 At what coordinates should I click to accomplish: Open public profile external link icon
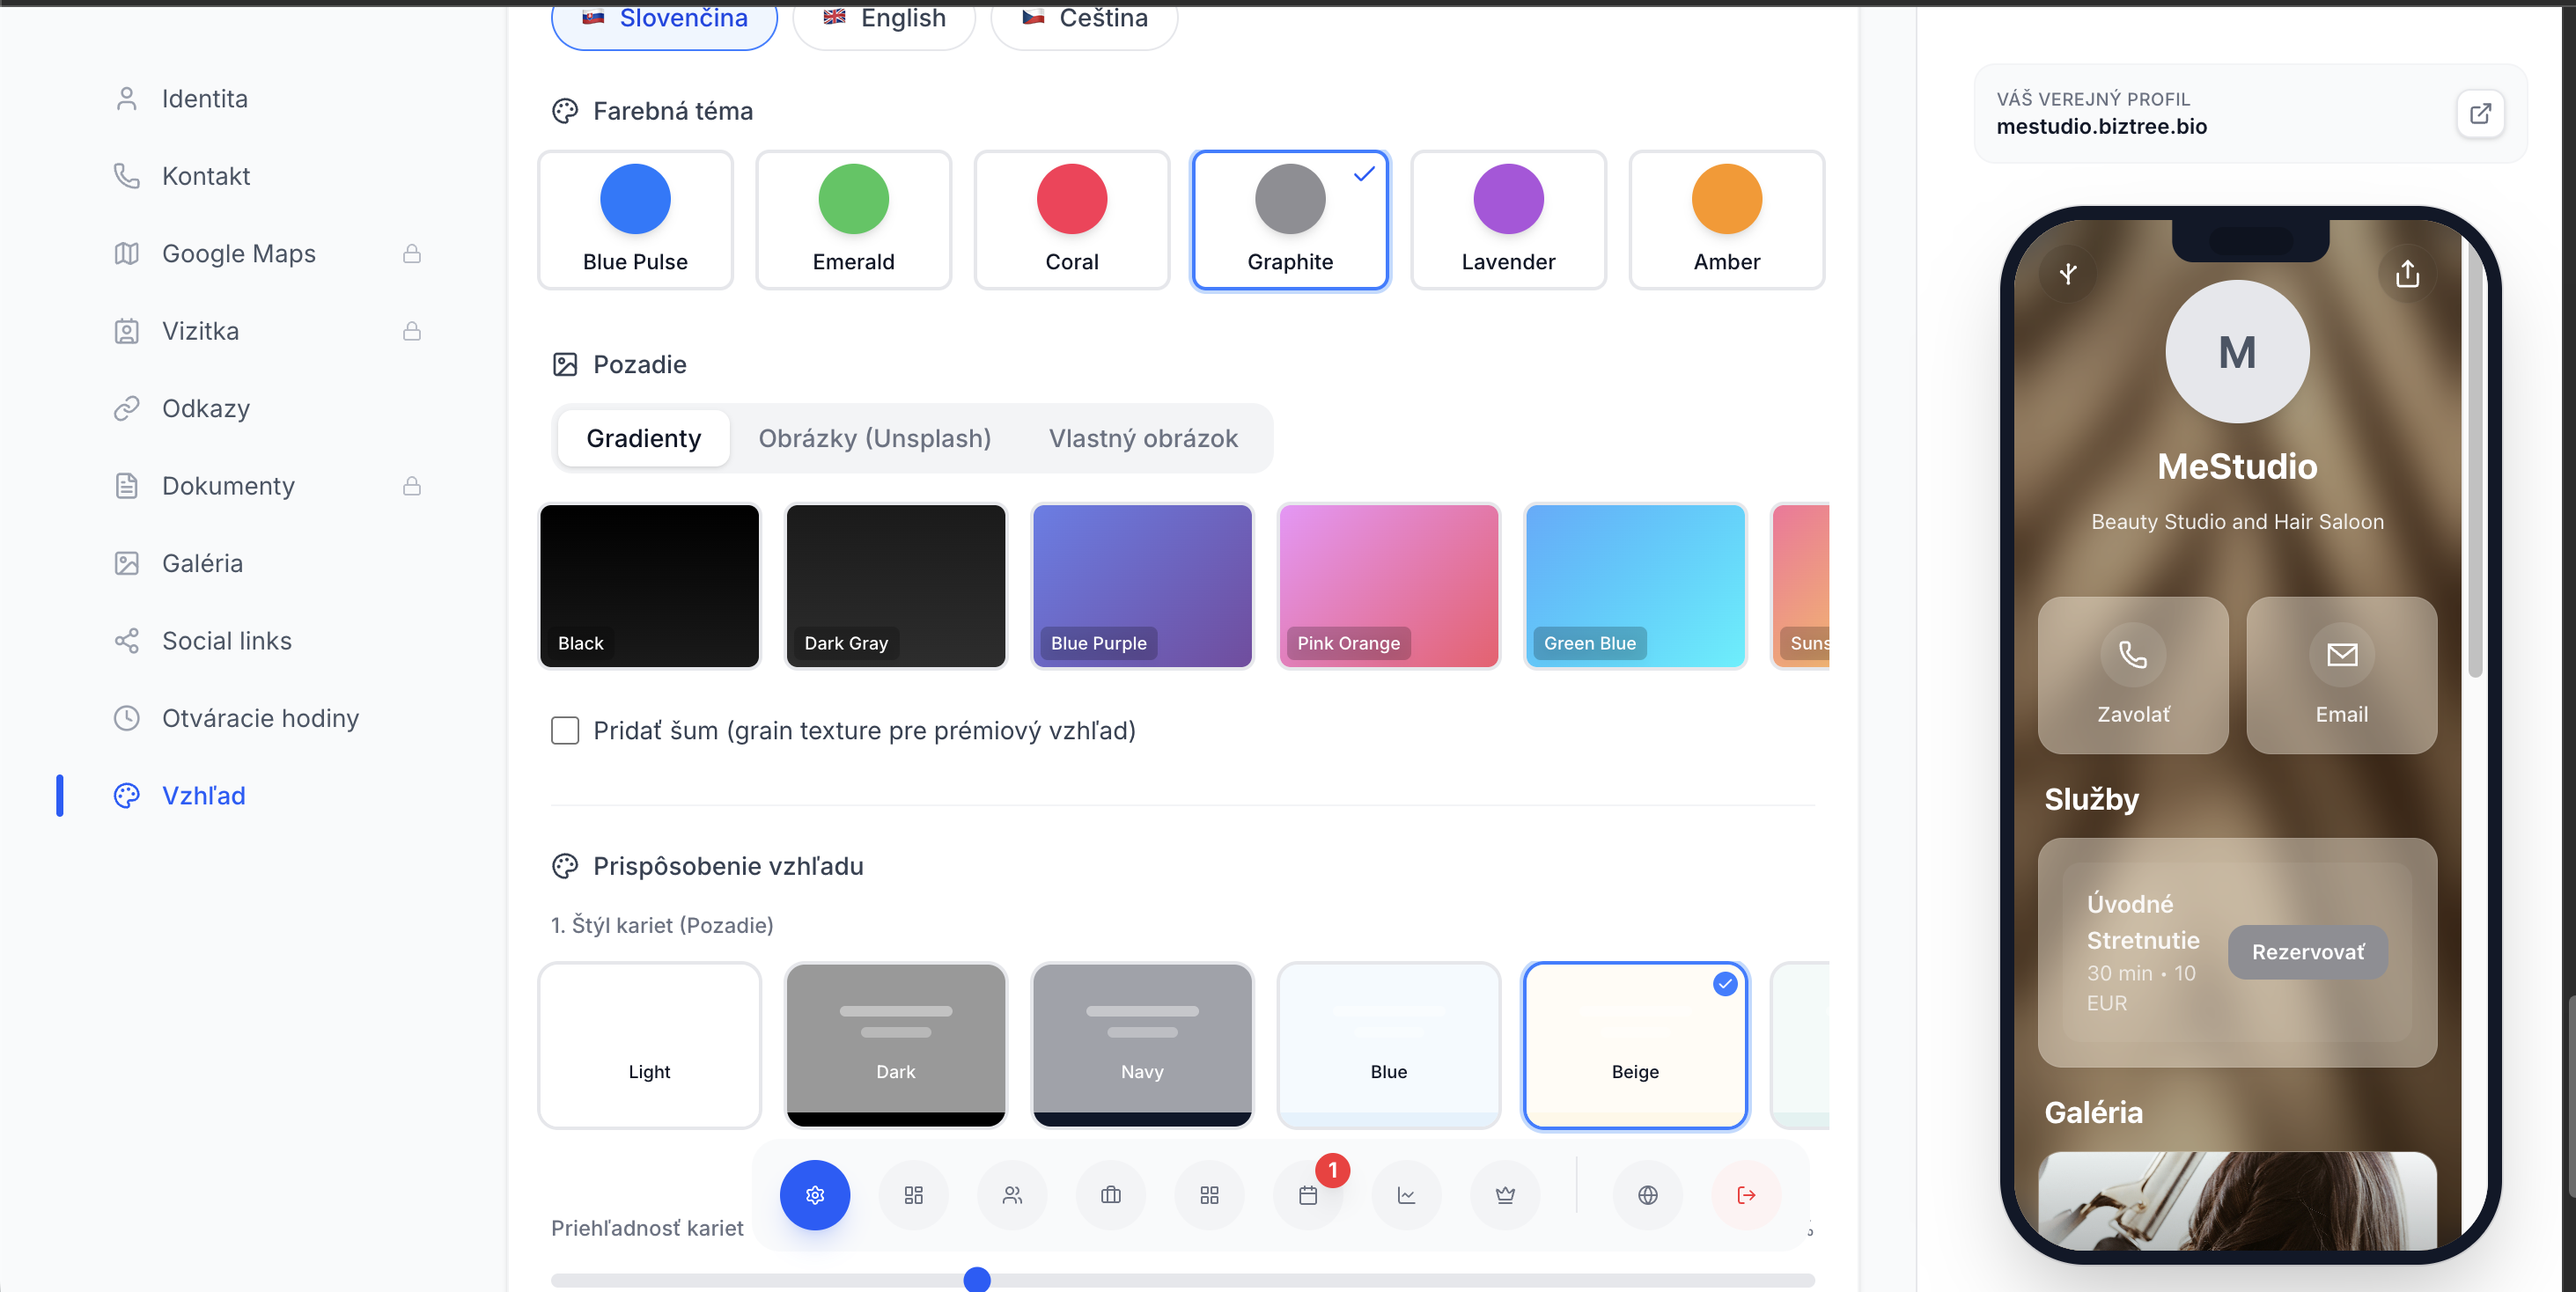[2479, 113]
